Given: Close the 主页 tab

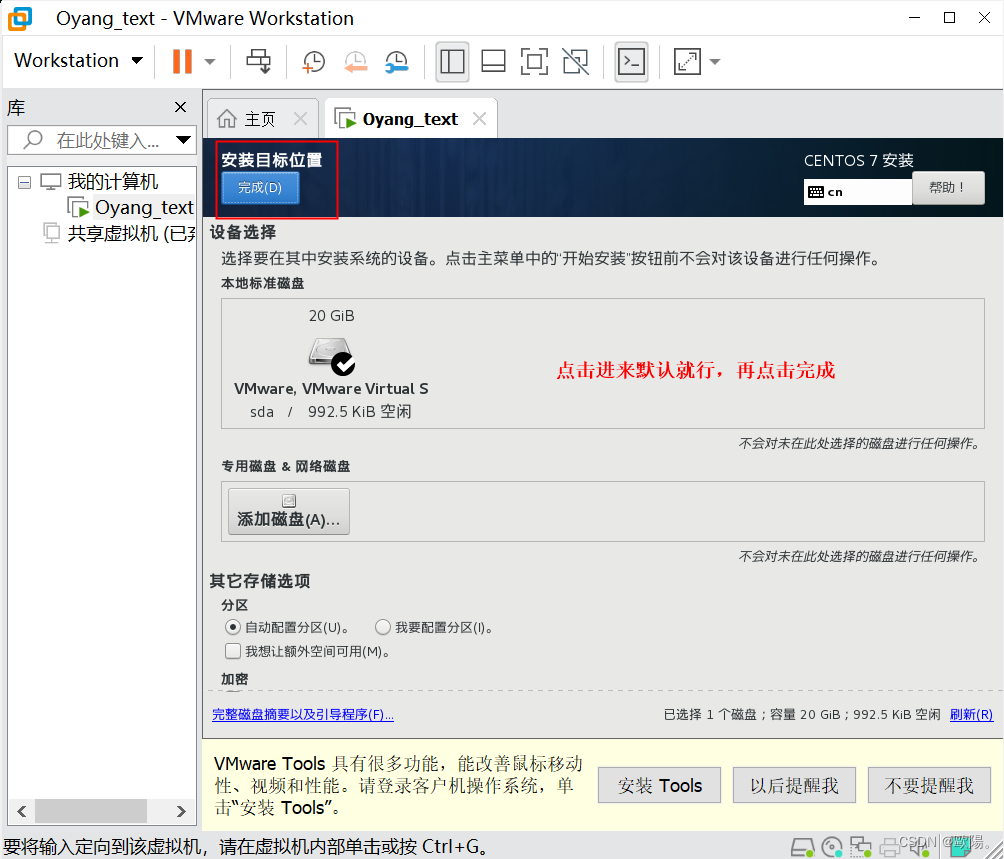Looking at the screenshot, I should point(300,118).
